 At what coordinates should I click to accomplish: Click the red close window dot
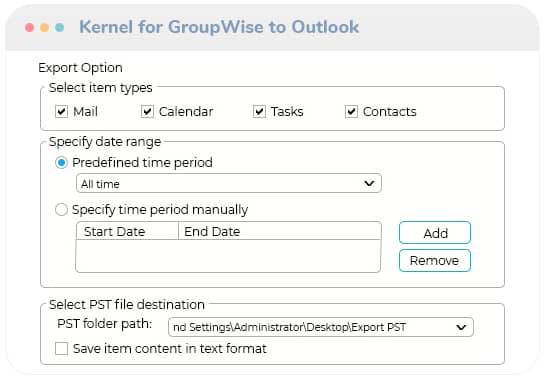point(30,27)
